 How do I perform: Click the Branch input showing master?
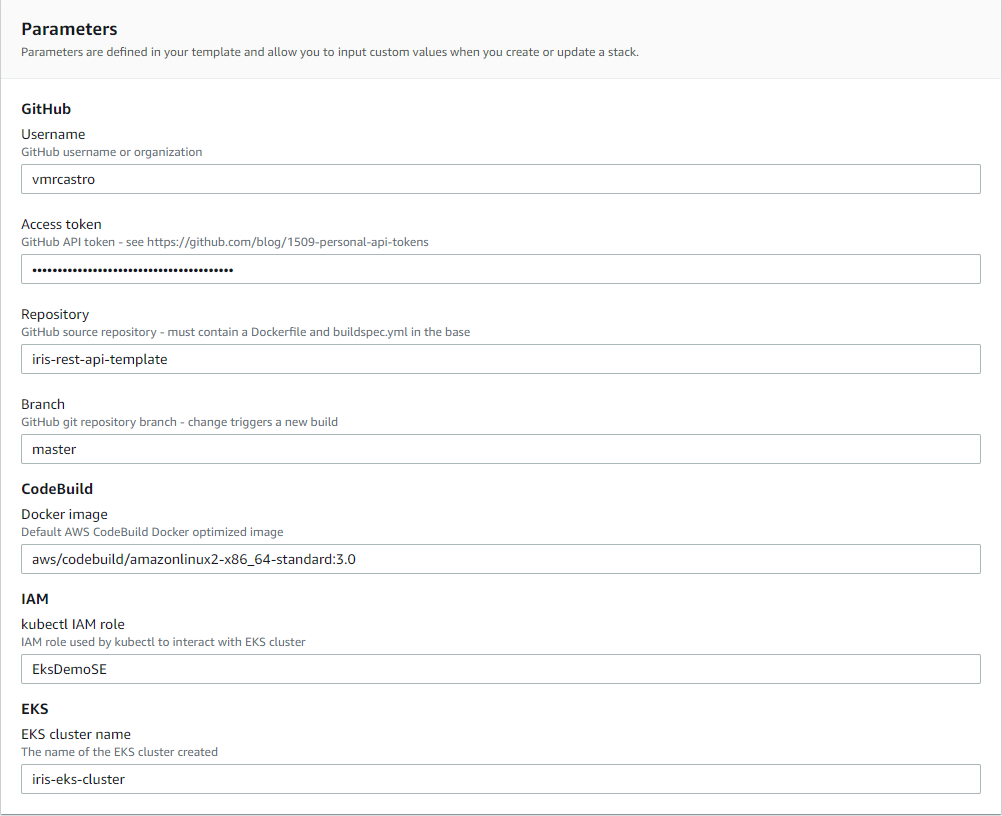[x=500, y=449]
